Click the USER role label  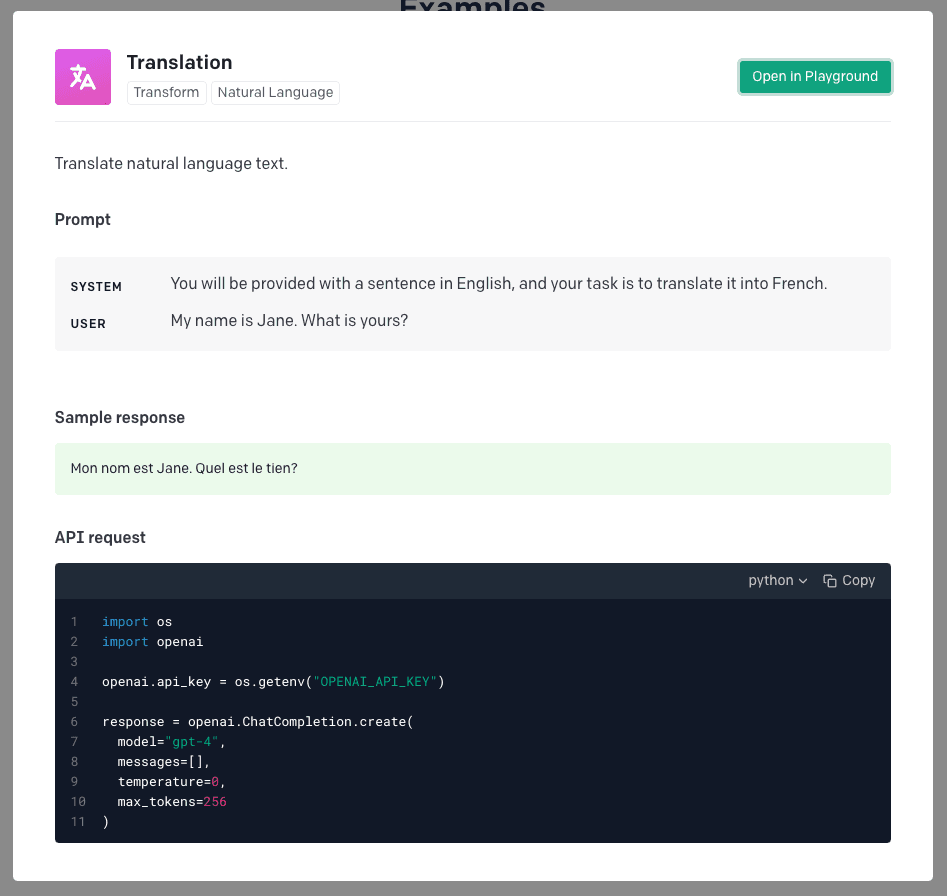click(x=88, y=324)
